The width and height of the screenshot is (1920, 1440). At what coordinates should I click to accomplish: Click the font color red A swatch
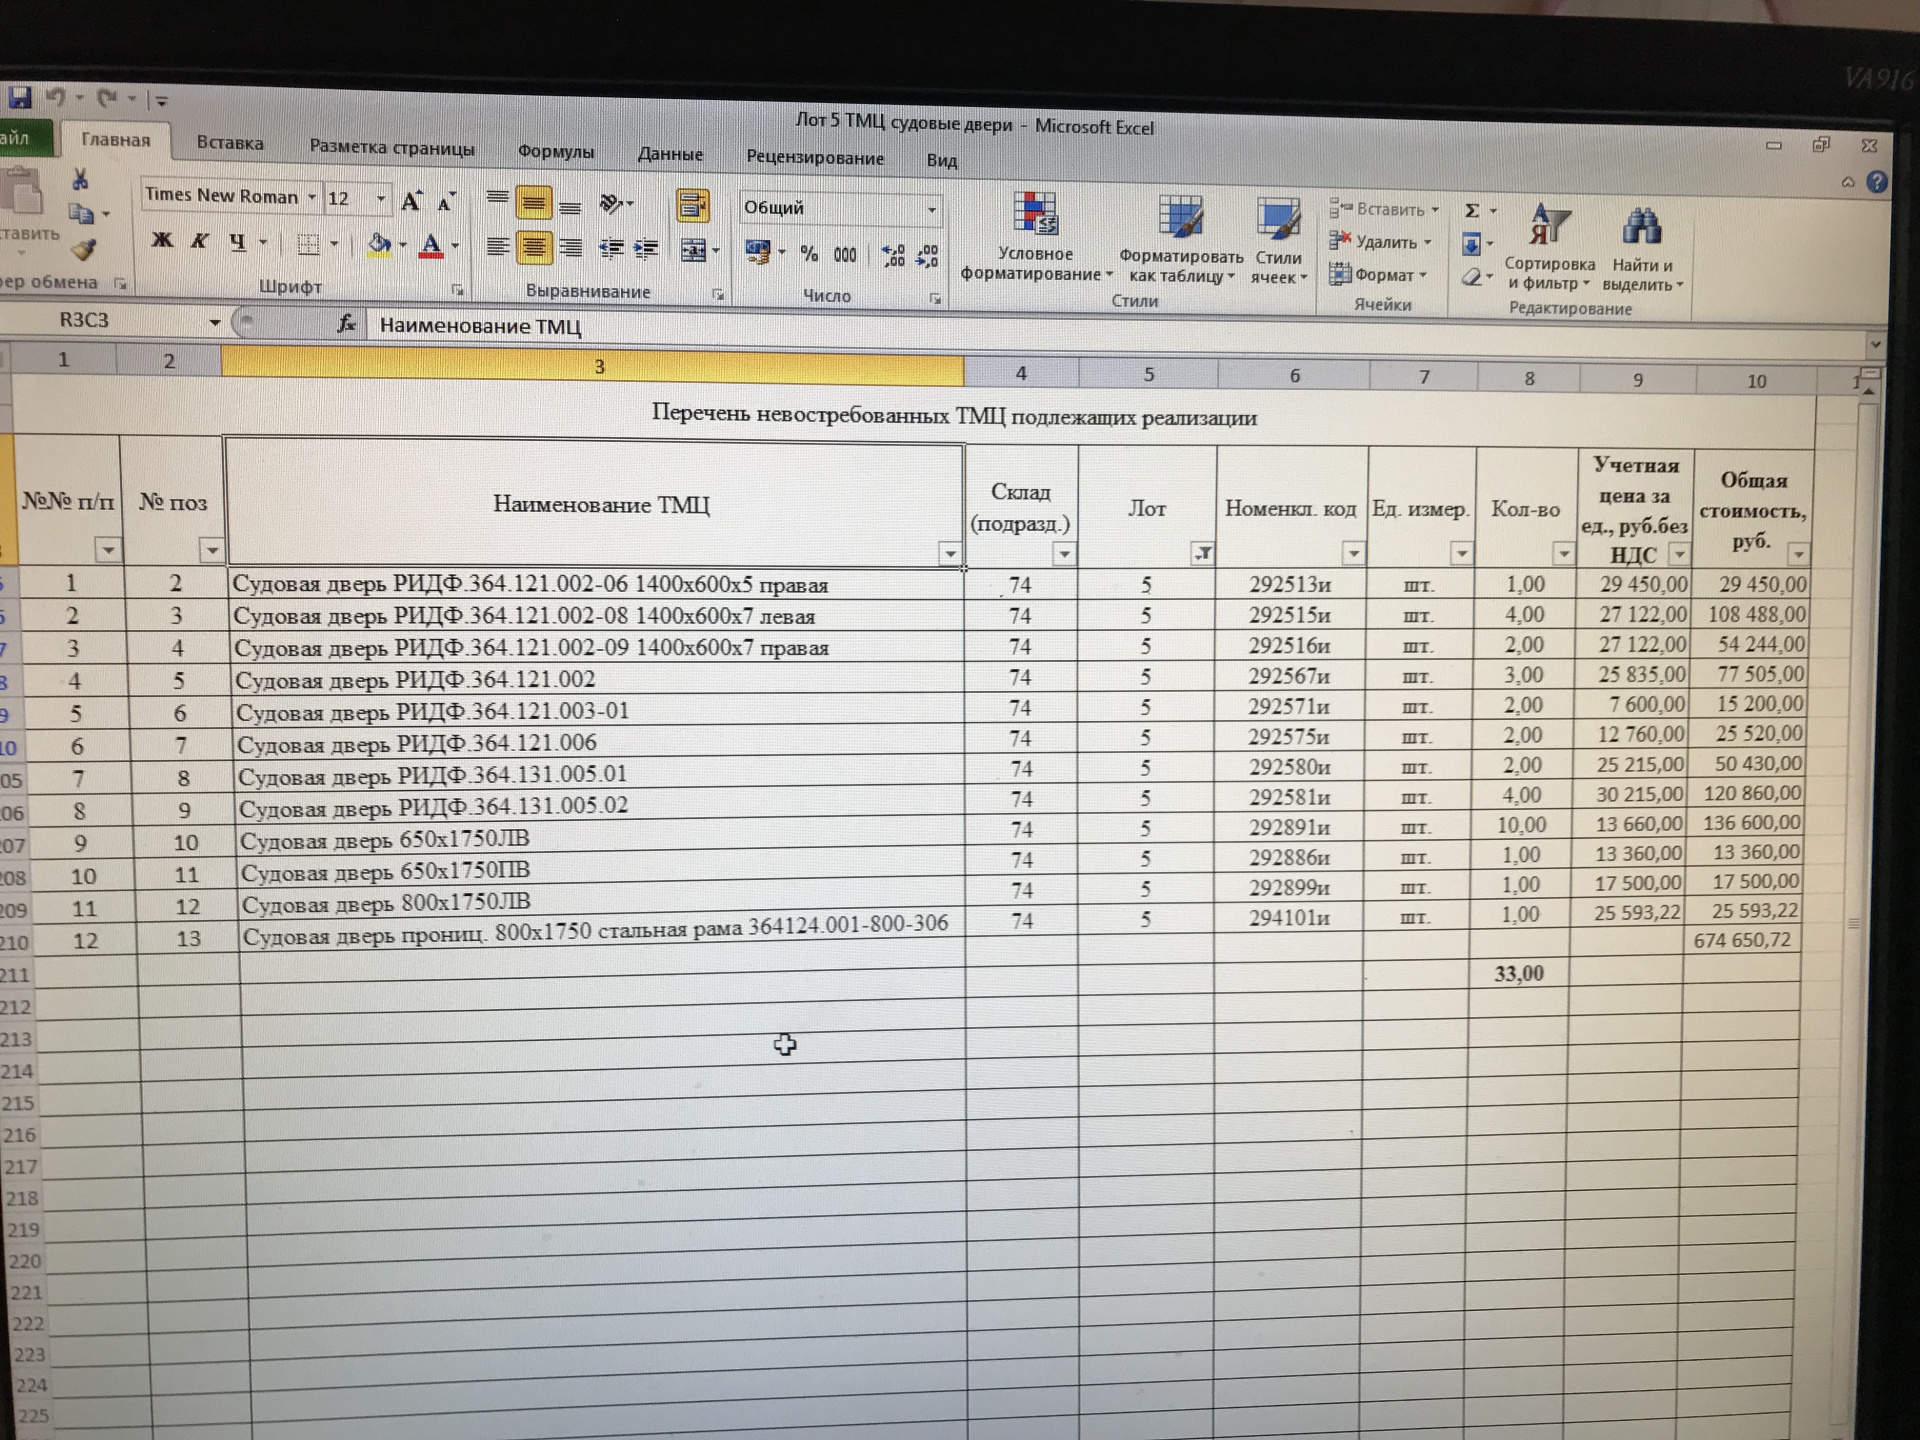coord(431,245)
